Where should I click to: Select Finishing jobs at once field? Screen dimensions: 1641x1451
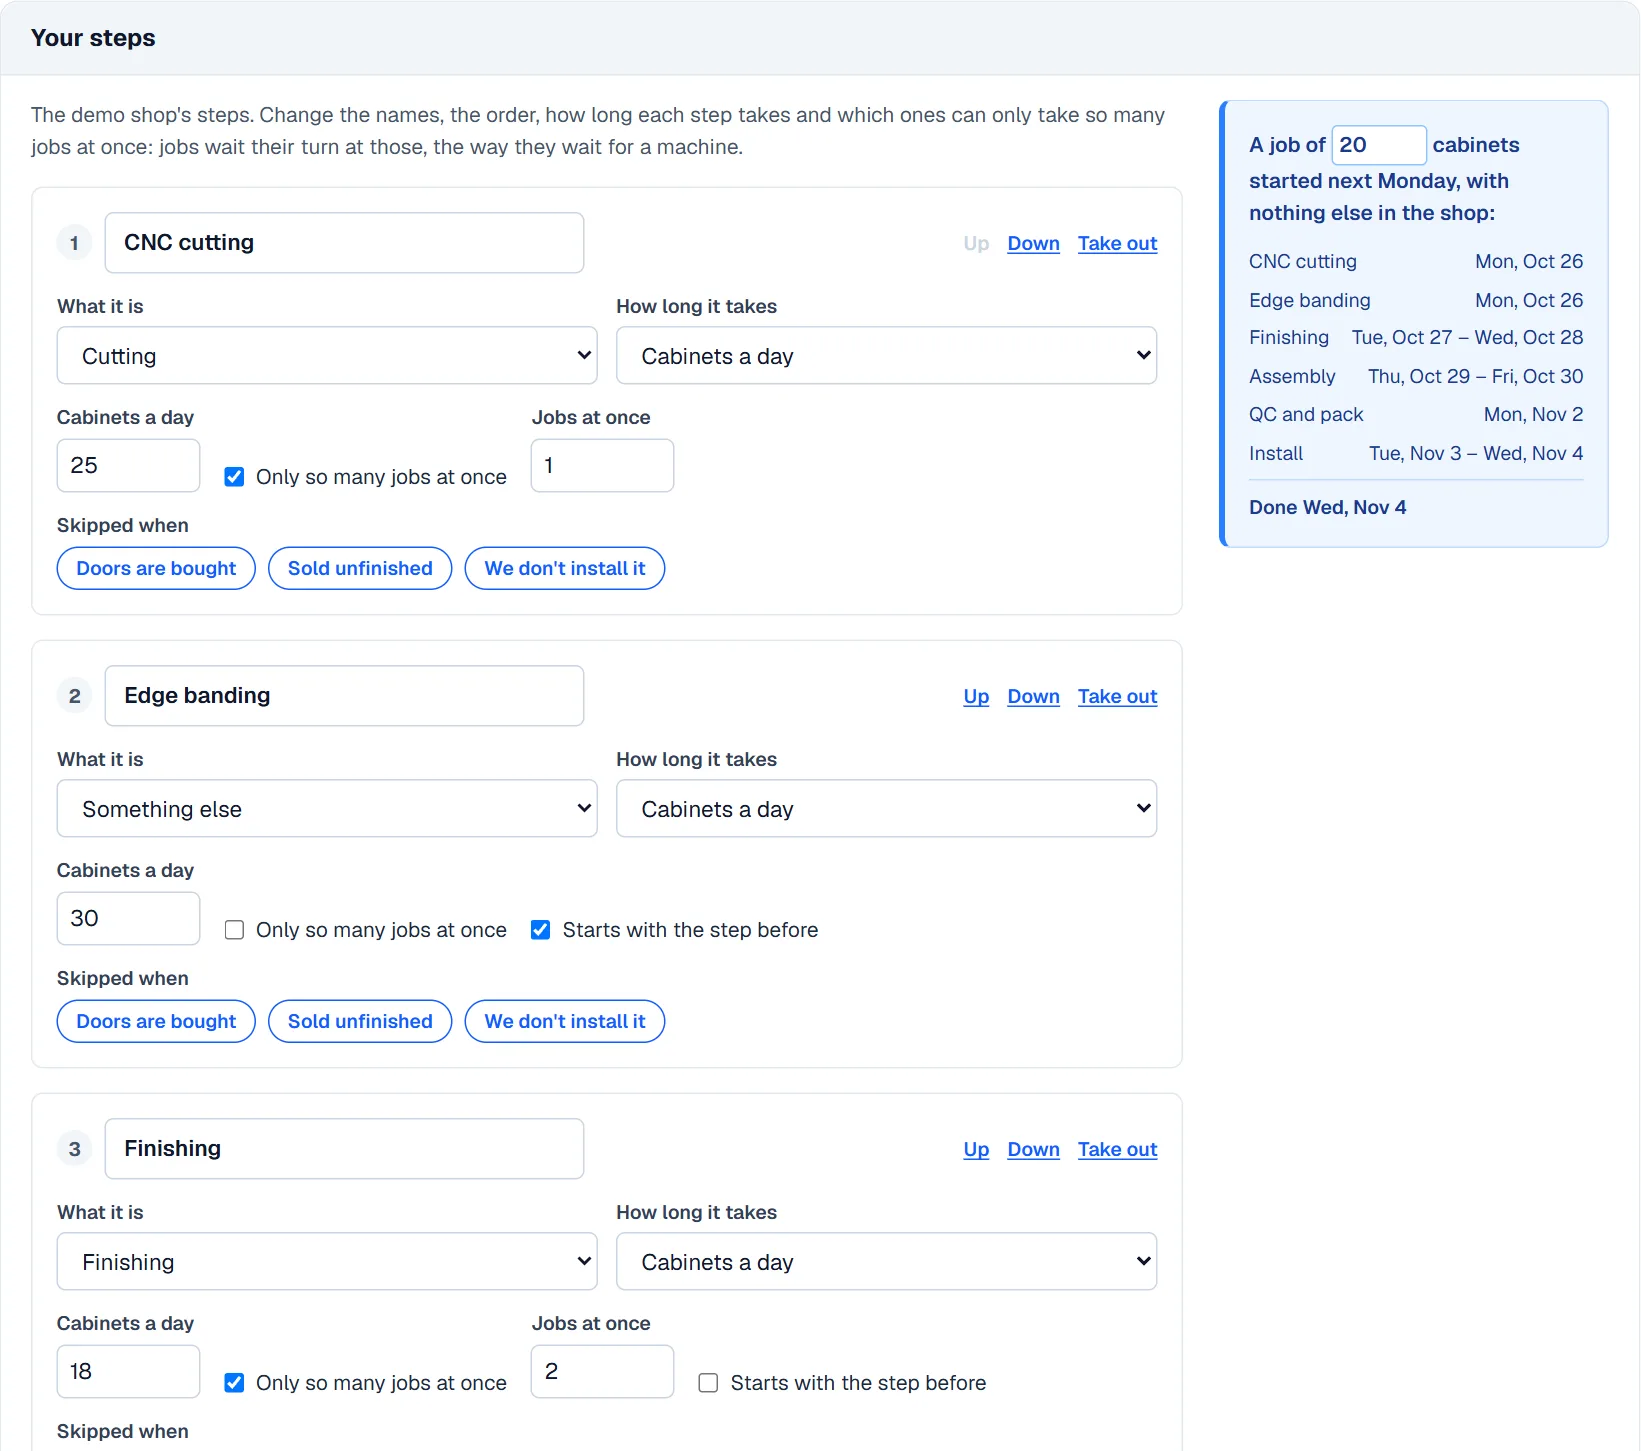point(602,1371)
